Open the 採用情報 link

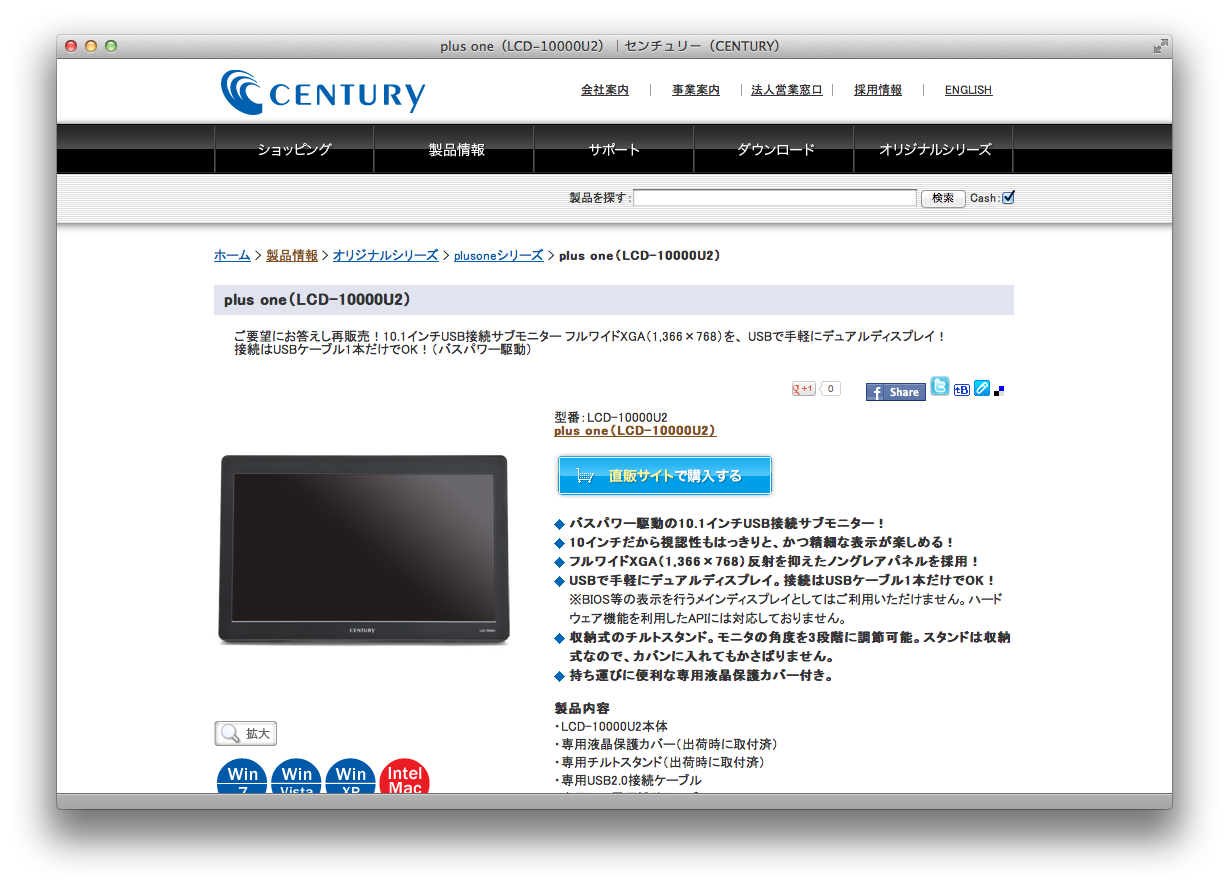pos(878,90)
